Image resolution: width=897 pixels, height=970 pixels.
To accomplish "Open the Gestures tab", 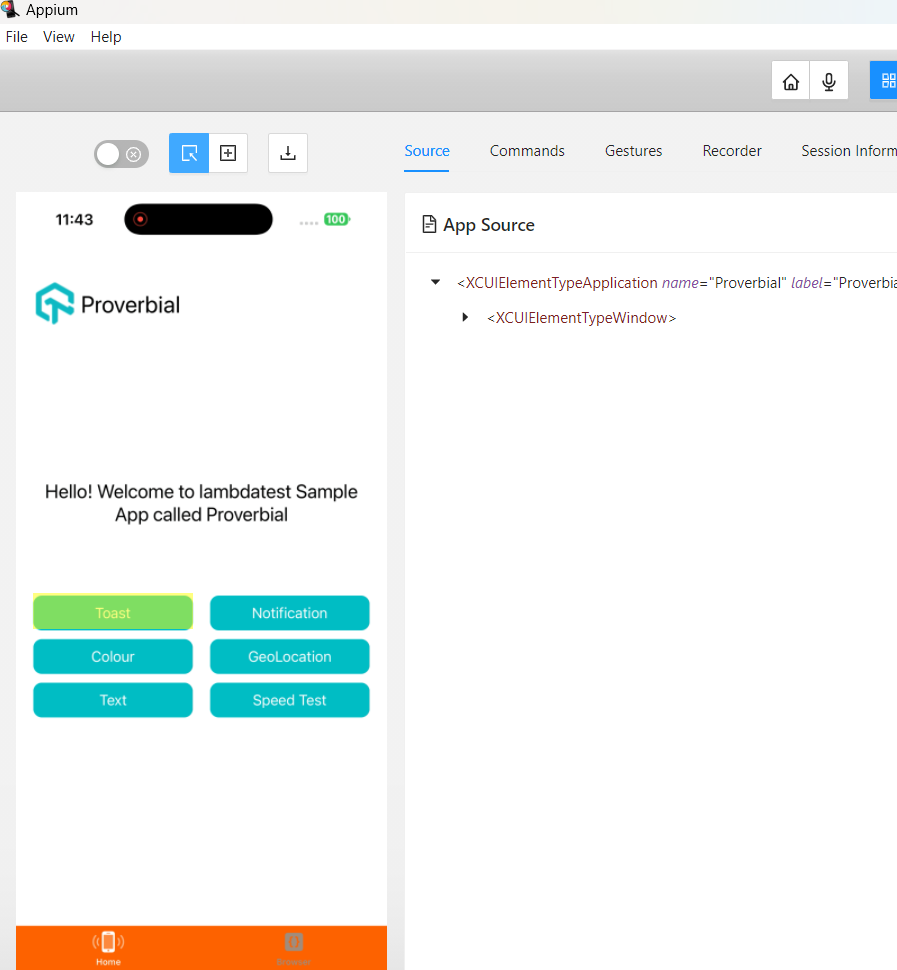I will pos(633,151).
